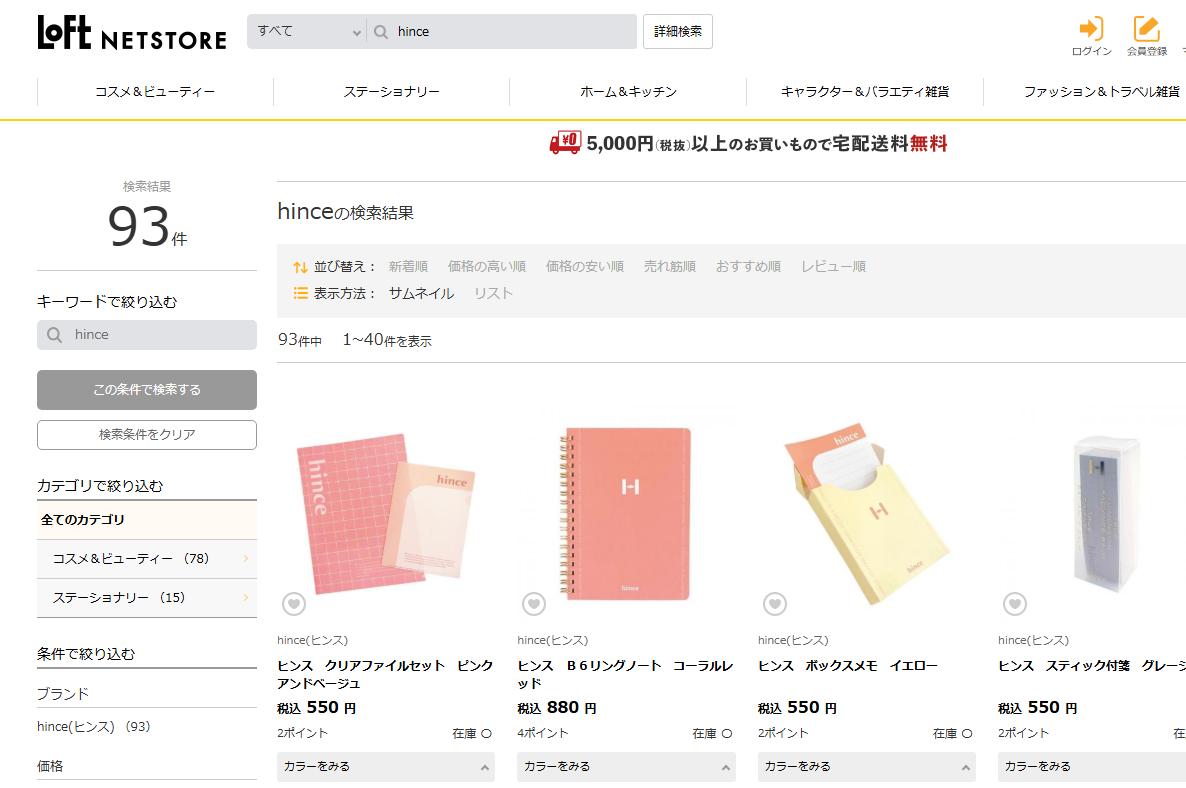Click the この条件で検索する button

147,390
